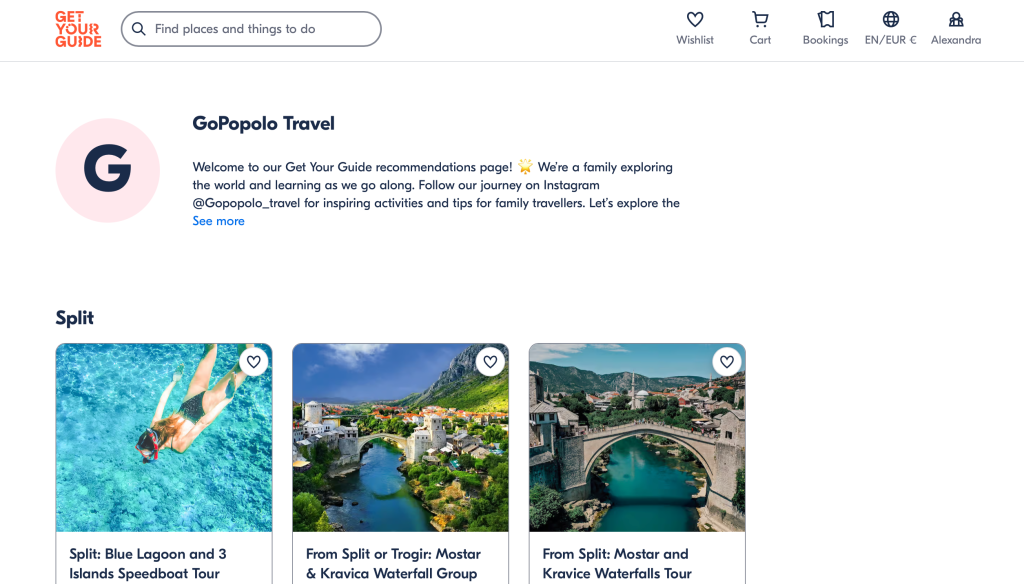Click the magnifying glass search icon

[139, 29]
